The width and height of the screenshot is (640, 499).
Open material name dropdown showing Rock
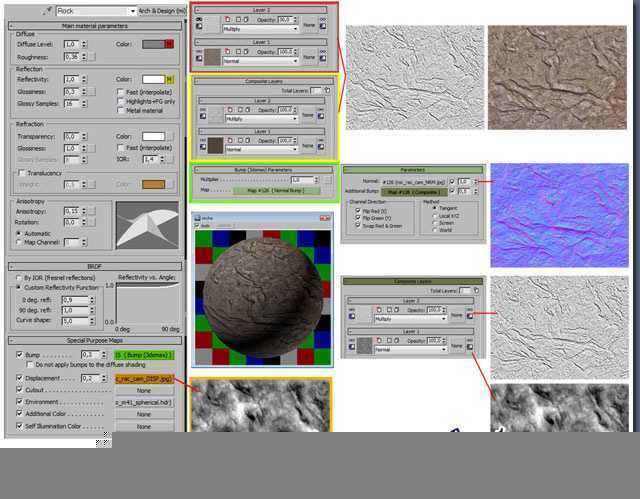pos(132,11)
